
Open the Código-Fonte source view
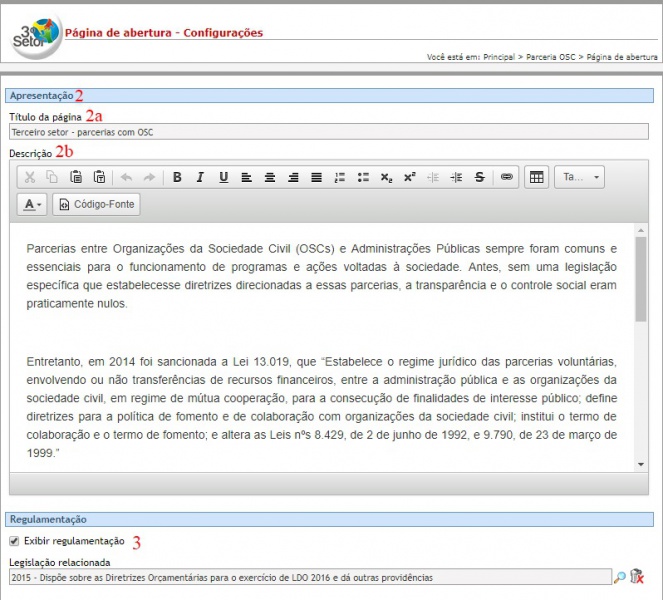(96, 205)
